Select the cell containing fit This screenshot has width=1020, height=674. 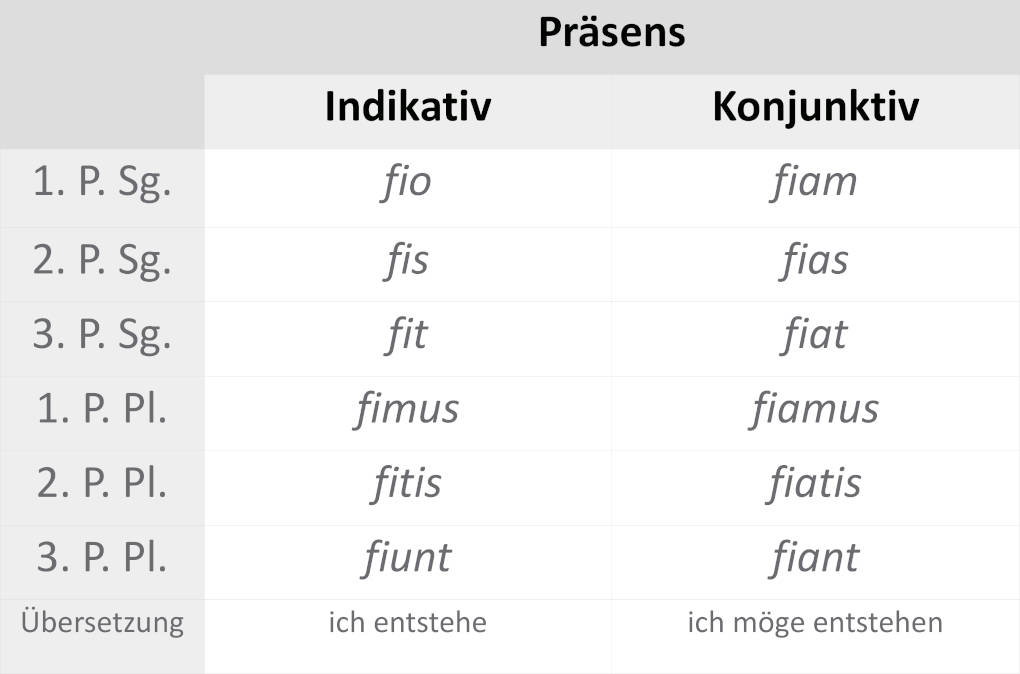click(406, 335)
